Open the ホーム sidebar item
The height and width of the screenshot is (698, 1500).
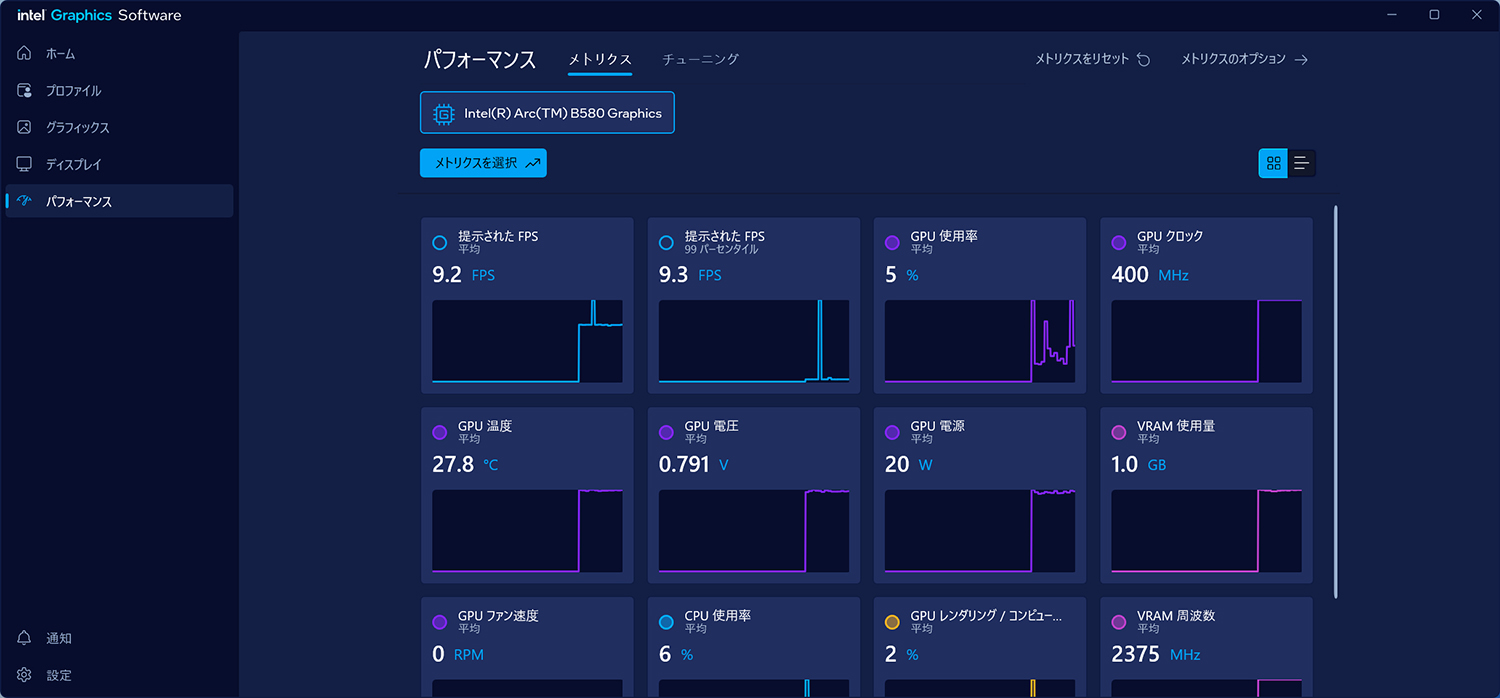pos(119,54)
